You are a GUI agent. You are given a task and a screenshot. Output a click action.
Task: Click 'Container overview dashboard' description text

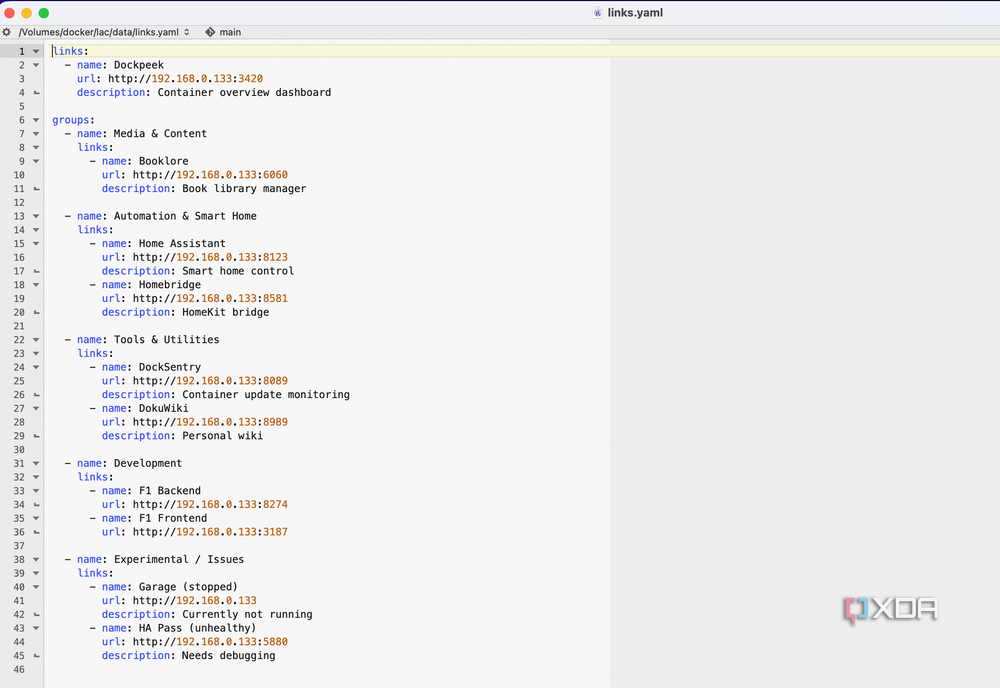[244, 92]
